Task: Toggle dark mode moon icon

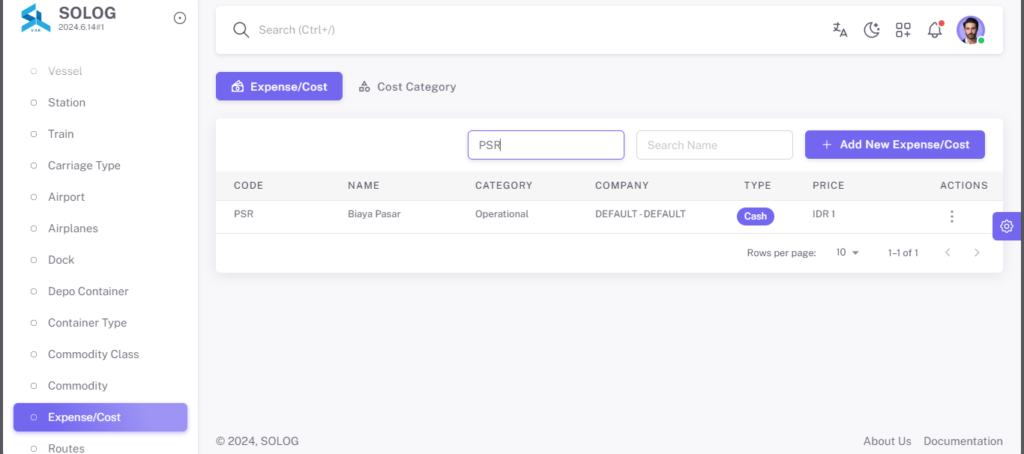Action: tap(872, 30)
